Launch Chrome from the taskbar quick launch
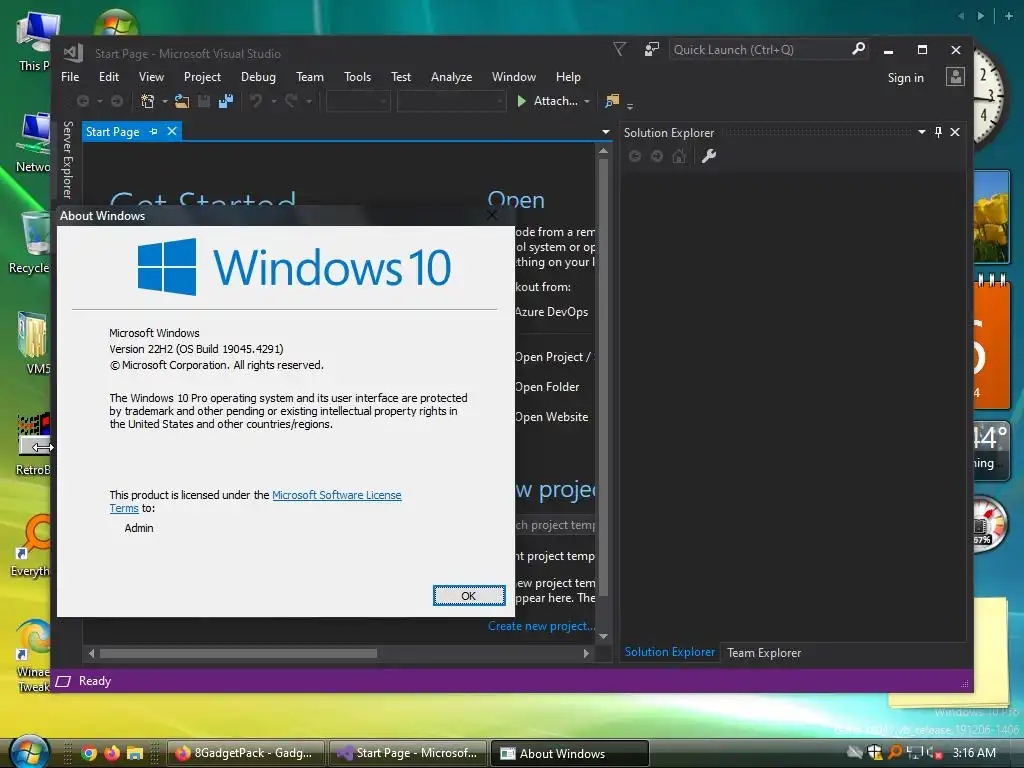The image size is (1024, 768). click(89, 753)
